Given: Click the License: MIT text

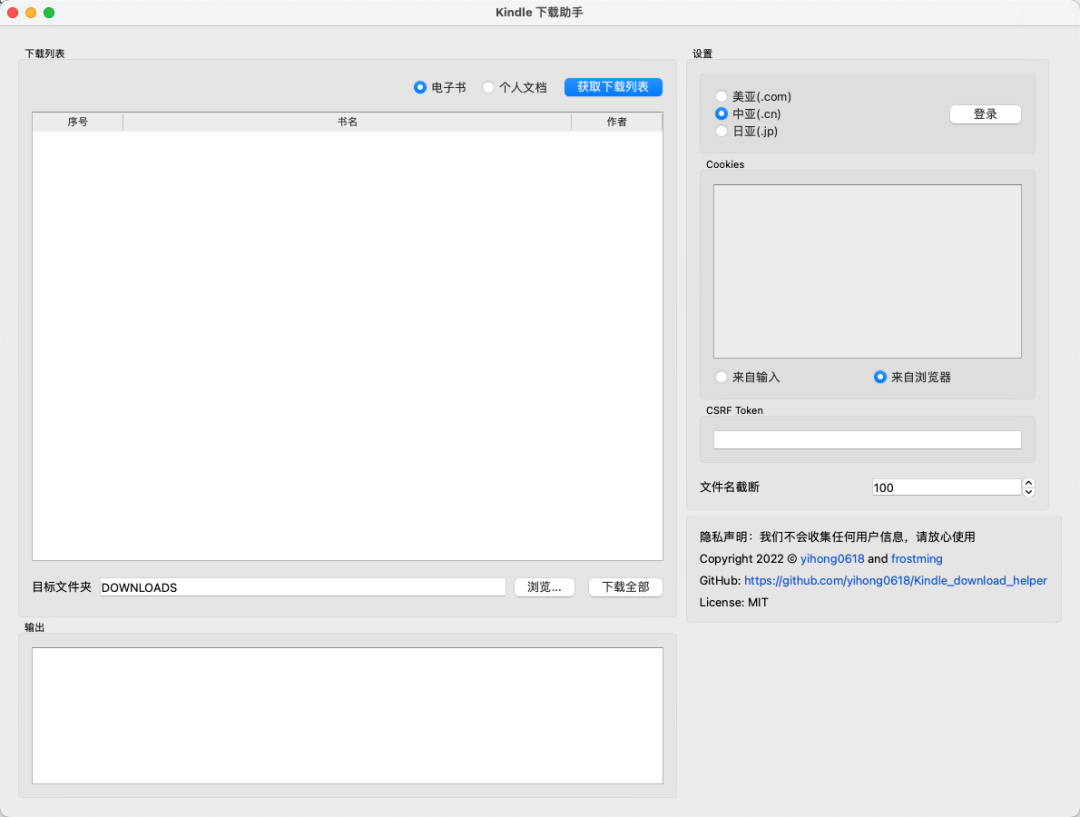Looking at the screenshot, I should coord(734,602).
